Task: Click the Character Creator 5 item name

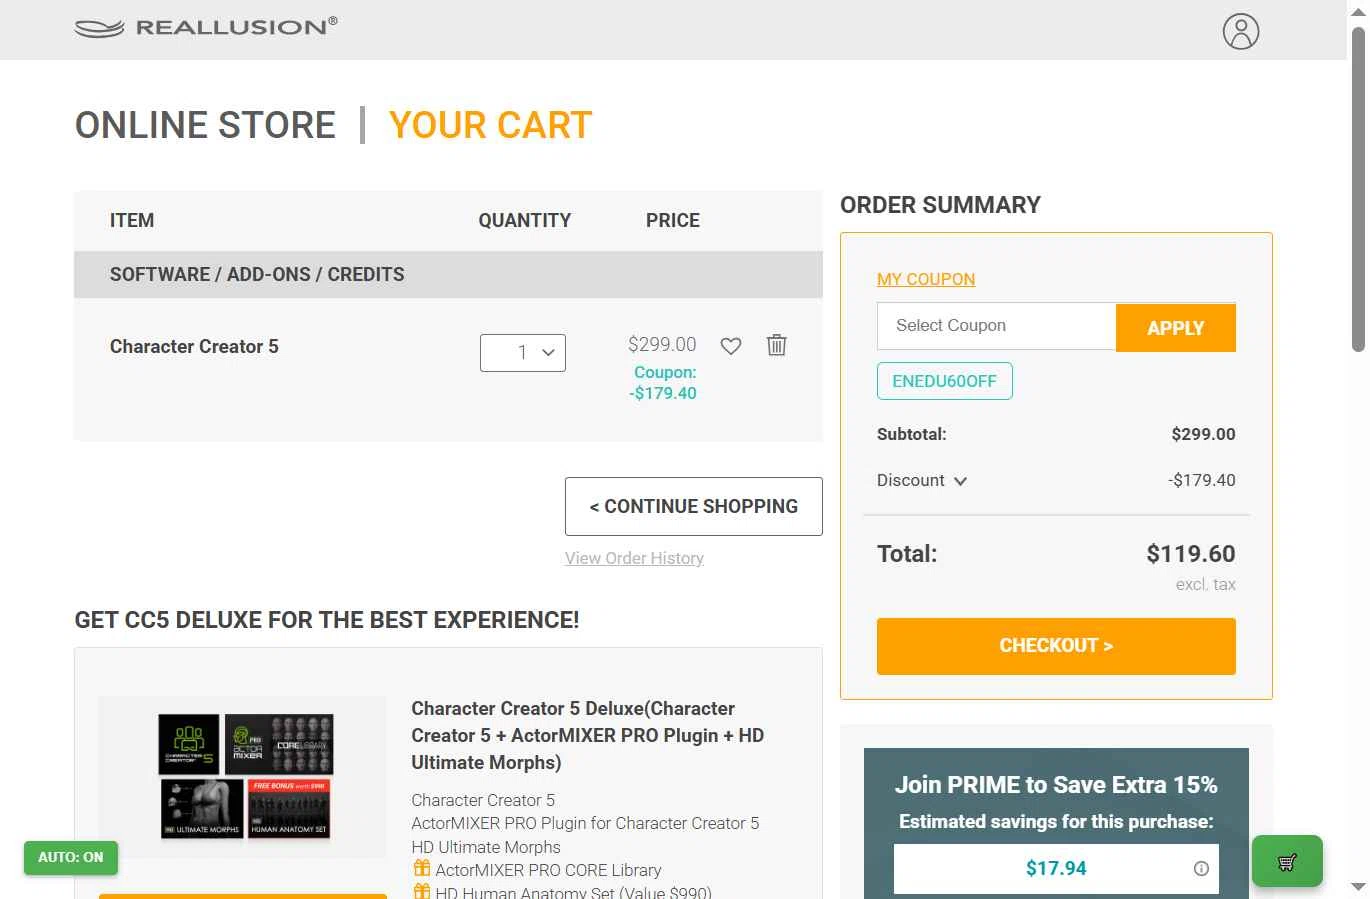Action: coord(194,346)
